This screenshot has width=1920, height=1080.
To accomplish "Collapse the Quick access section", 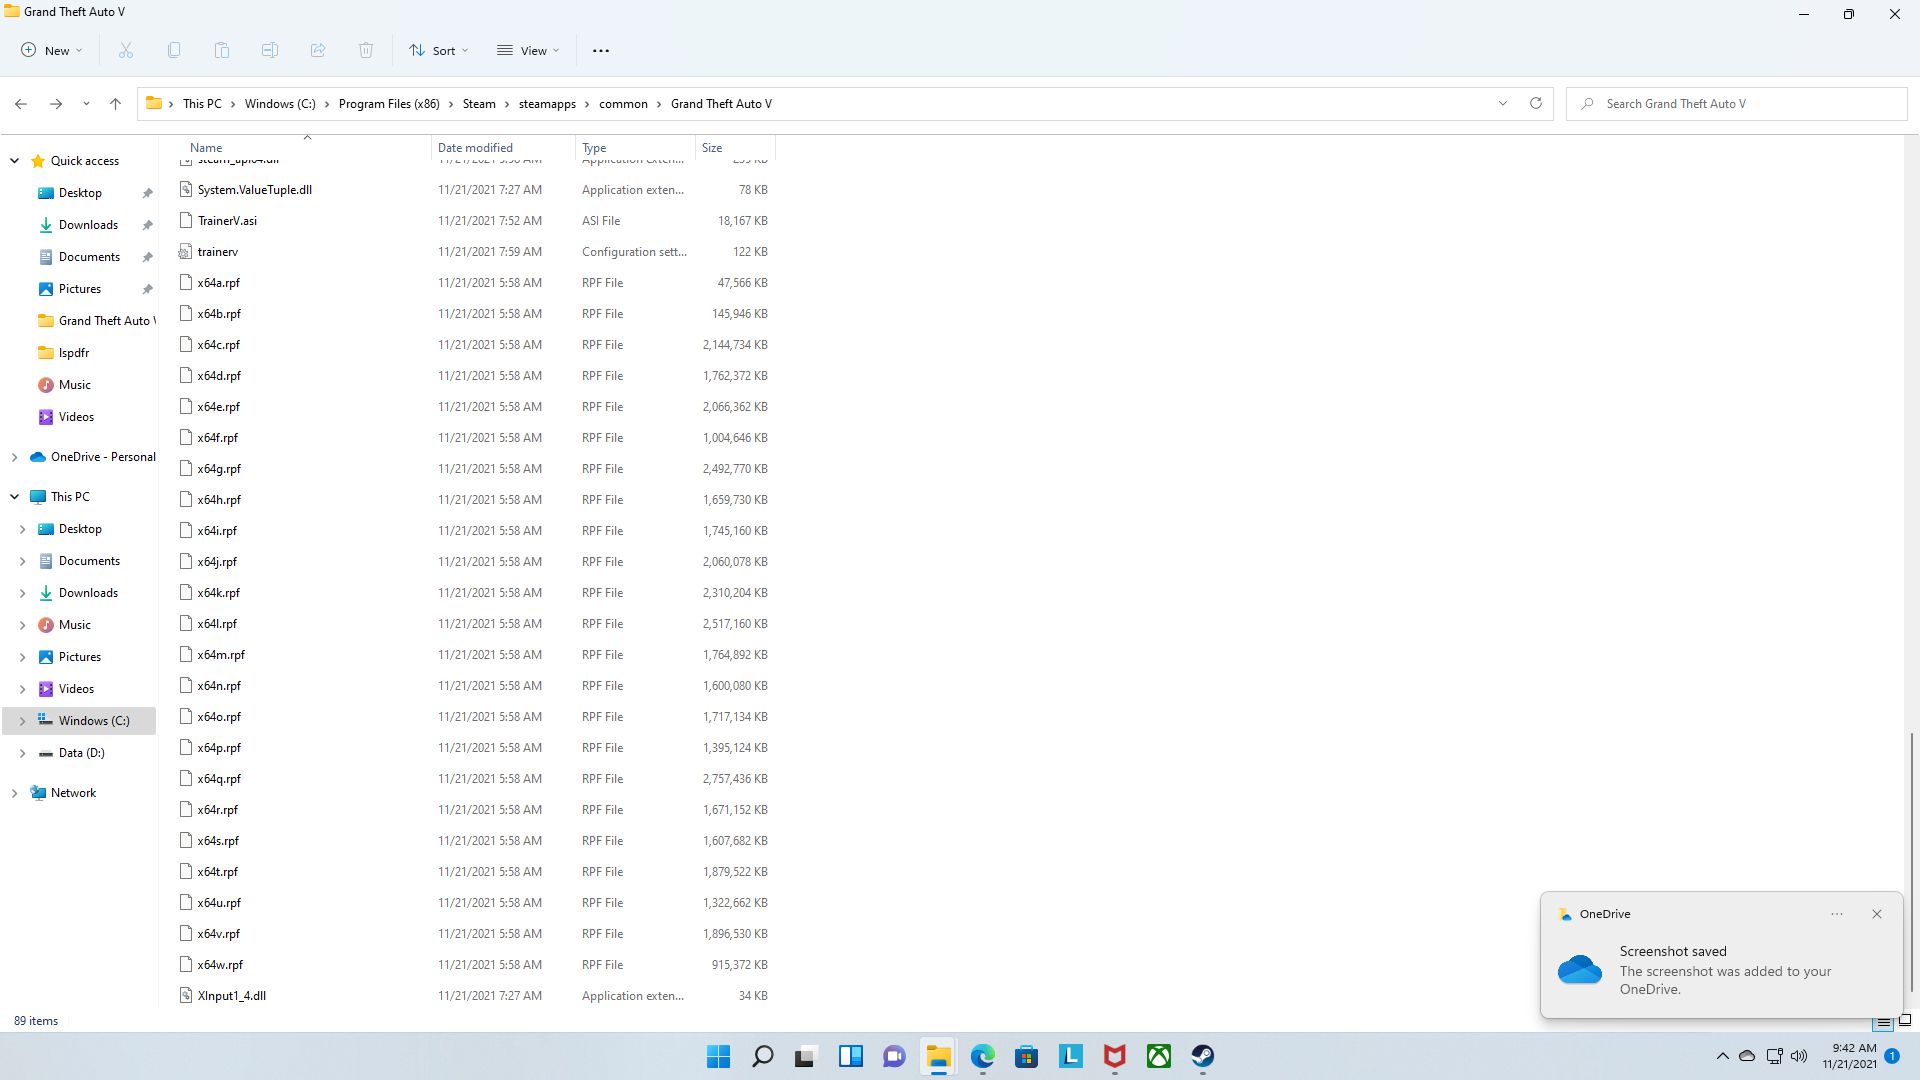I will [x=14, y=161].
